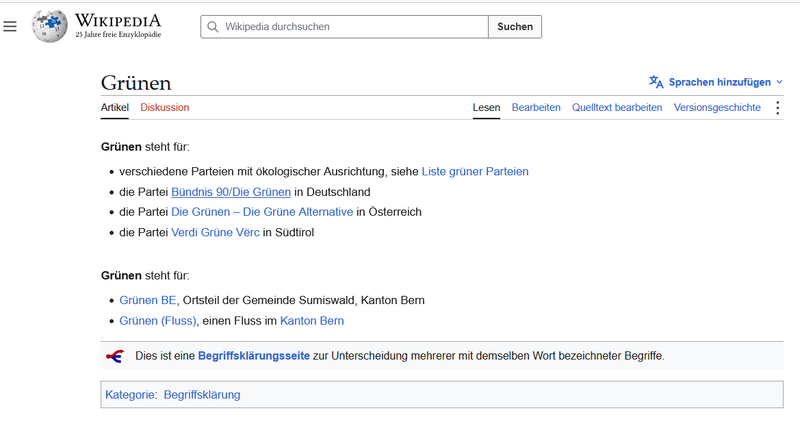Click text 'in Südtirol'
Image resolution: width=800 pixels, height=426 pixels.
click(x=288, y=232)
